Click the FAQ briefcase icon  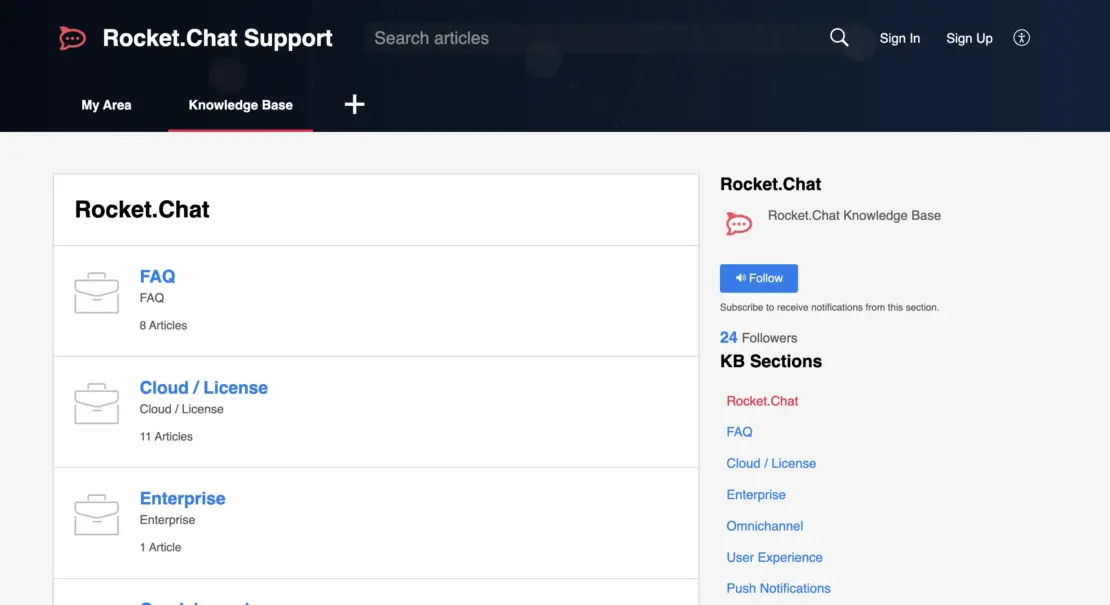coord(96,291)
